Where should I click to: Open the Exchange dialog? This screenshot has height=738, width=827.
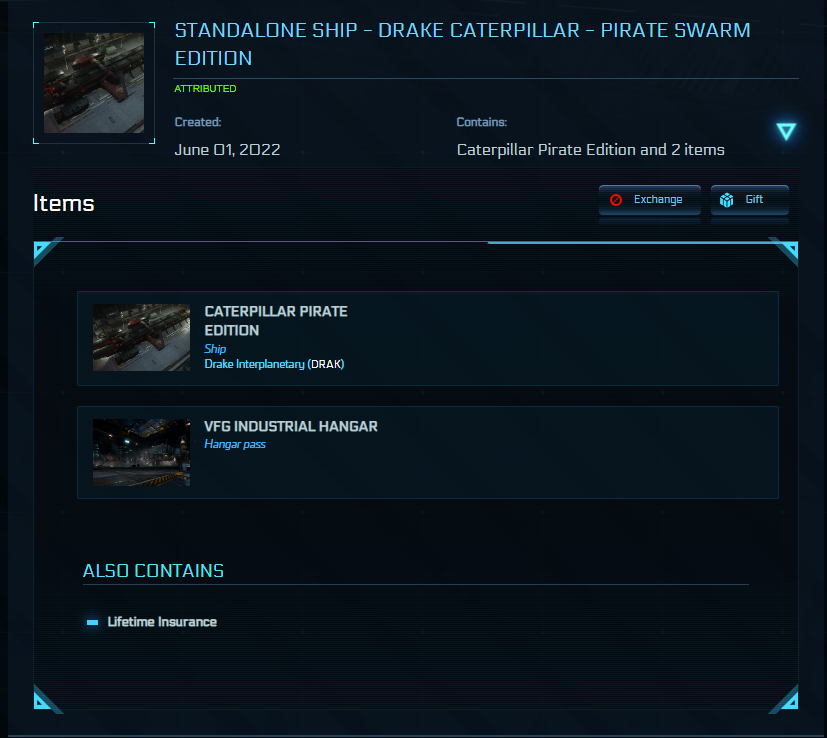click(x=649, y=200)
